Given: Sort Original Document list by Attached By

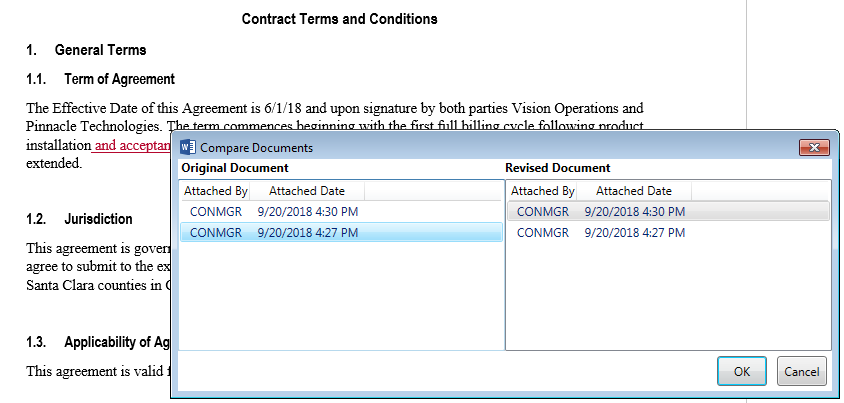Looking at the screenshot, I should (215, 191).
